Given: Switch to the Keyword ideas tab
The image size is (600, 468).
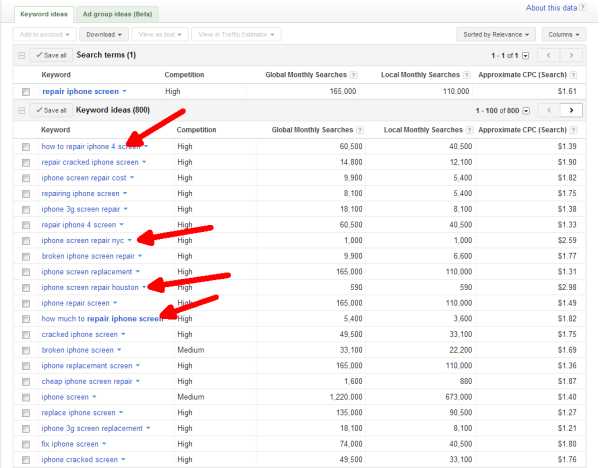Looking at the screenshot, I should [44, 14].
